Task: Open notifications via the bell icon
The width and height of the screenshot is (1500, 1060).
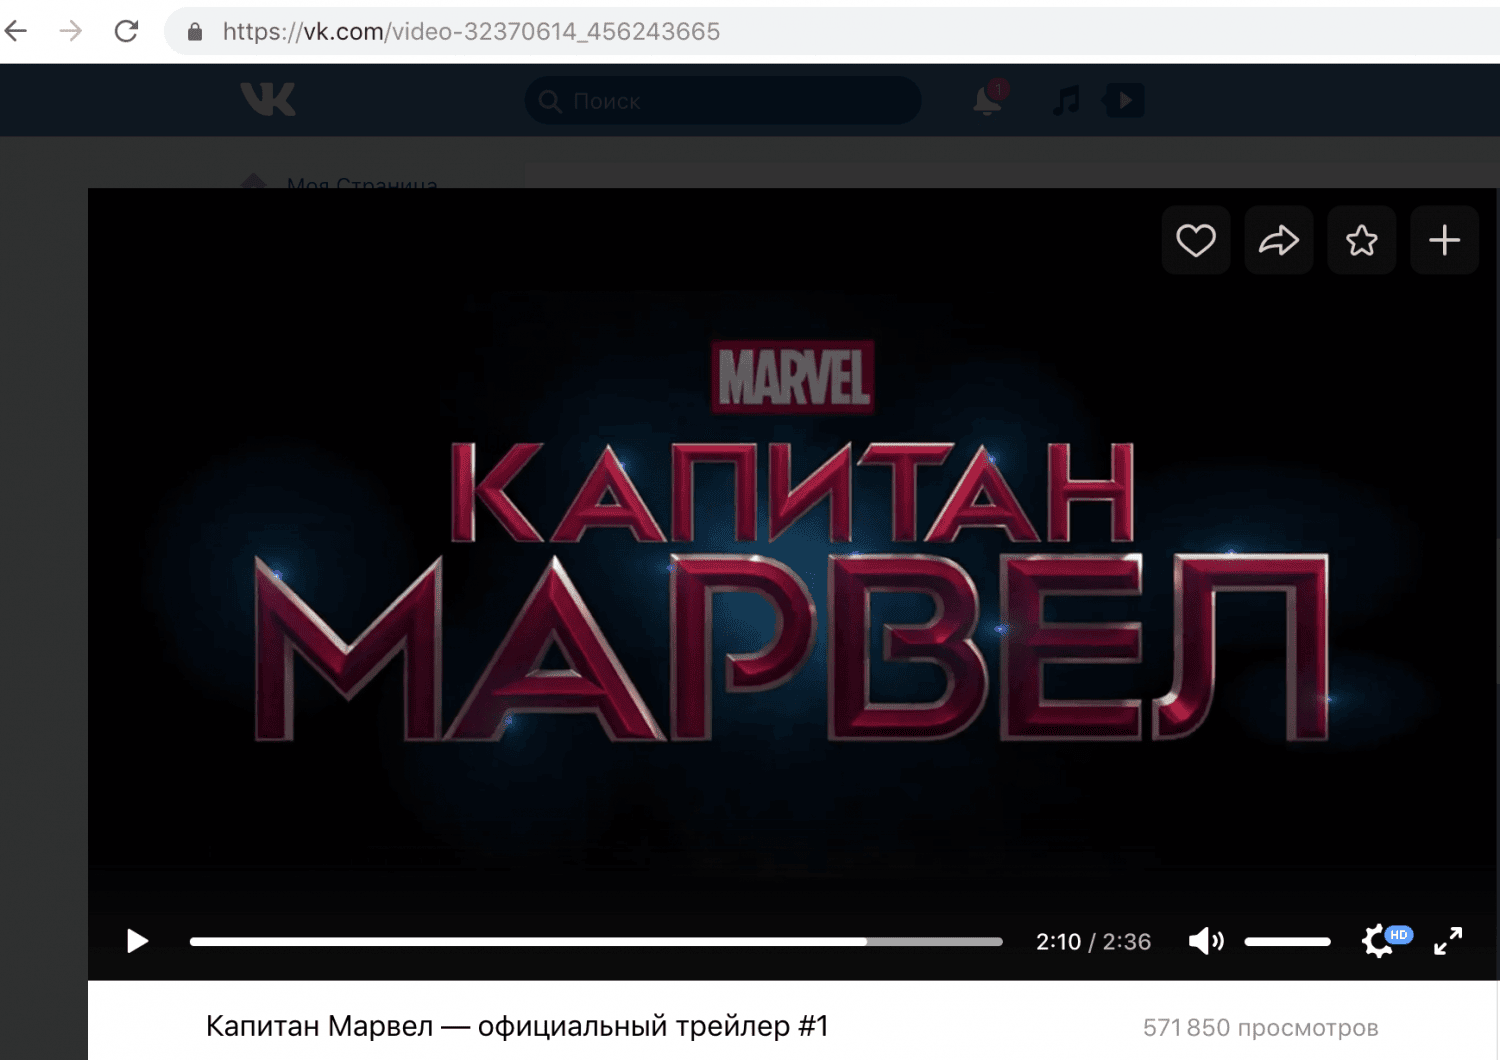Action: click(x=988, y=99)
